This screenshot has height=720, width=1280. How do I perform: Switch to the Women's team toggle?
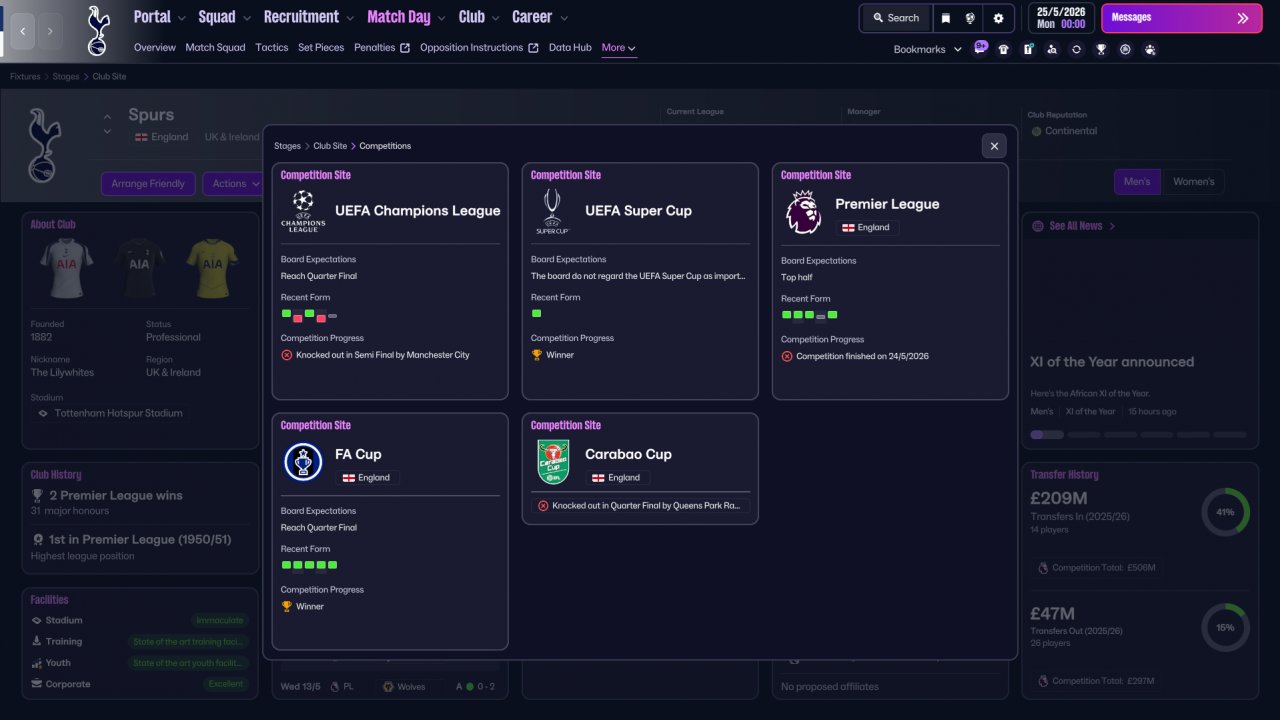[1193, 182]
